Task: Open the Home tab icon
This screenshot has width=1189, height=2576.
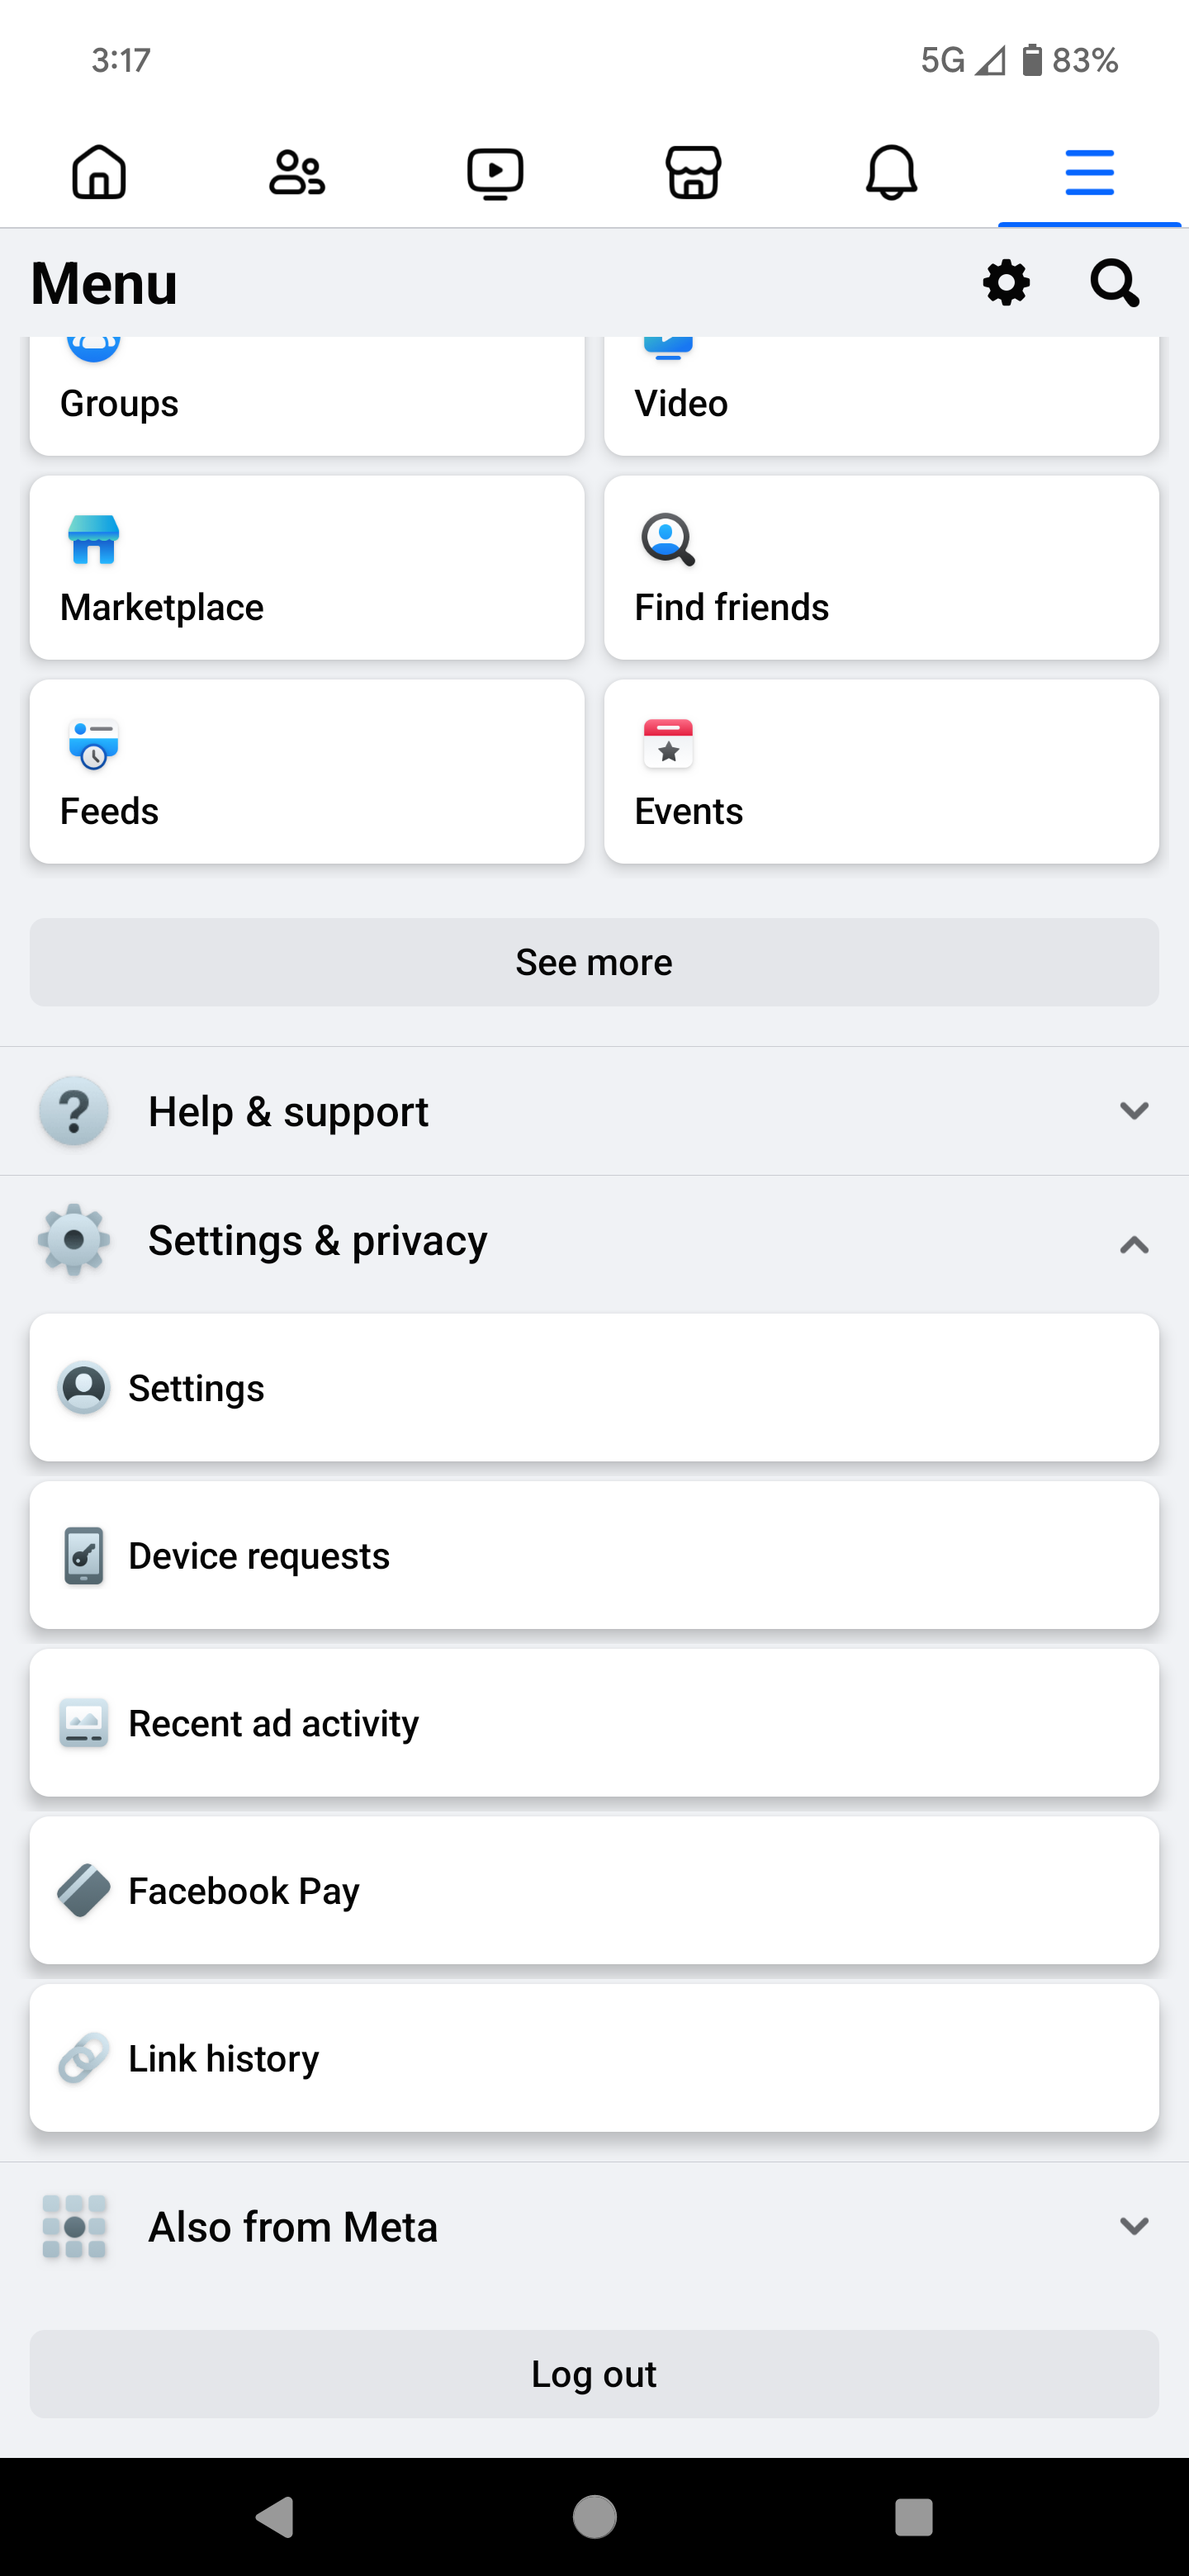Action: click(99, 172)
